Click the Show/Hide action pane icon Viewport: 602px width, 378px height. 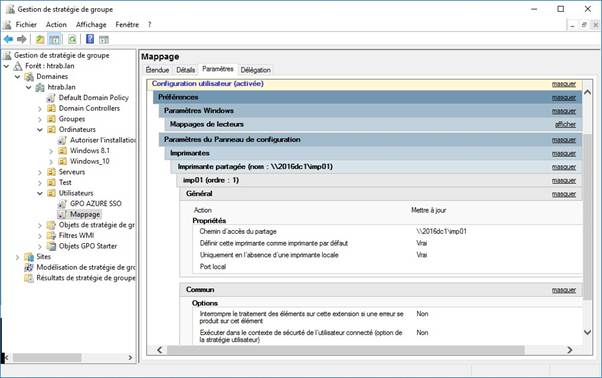tap(104, 39)
